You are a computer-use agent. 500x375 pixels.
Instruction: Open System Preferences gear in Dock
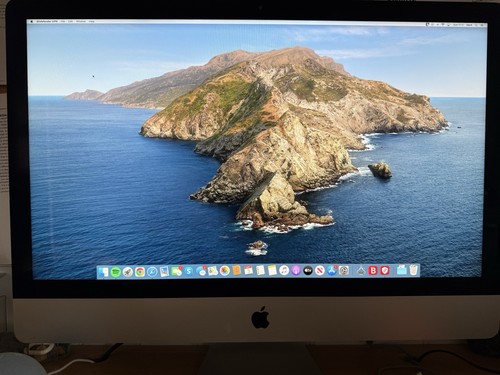click(x=344, y=270)
